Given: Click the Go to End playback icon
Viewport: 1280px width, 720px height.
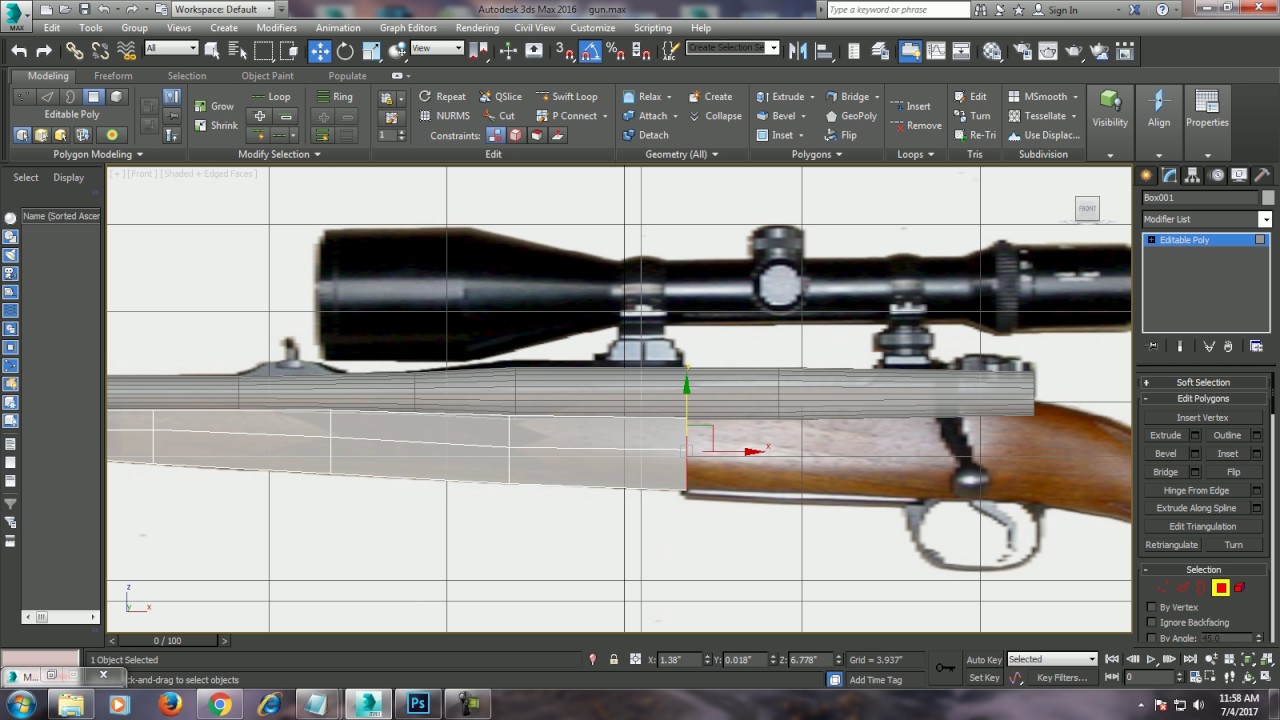Looking at the screenshot, I should pos(1190,660).
